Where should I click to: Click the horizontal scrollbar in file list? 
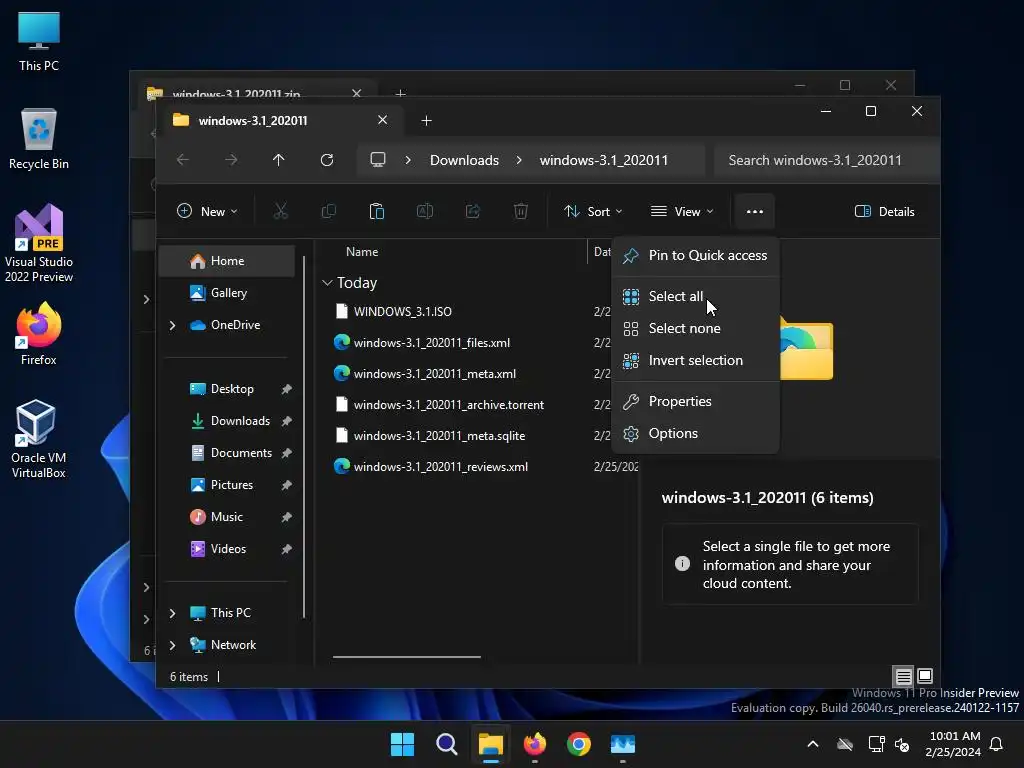tap(407, 657)
